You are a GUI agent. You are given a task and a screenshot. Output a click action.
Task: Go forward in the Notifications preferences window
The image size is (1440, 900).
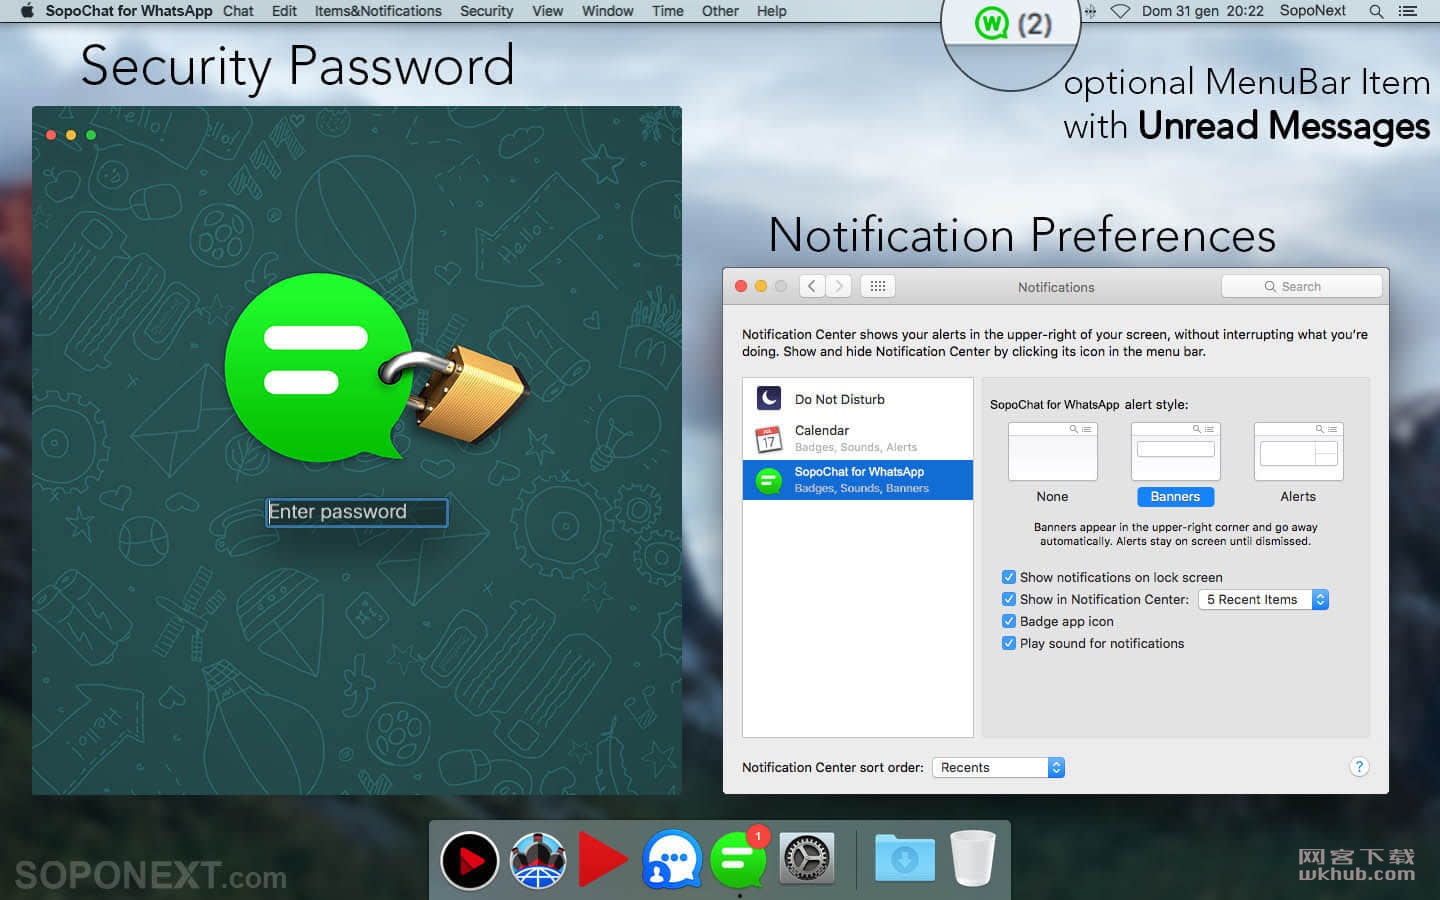tap(839, 286)
